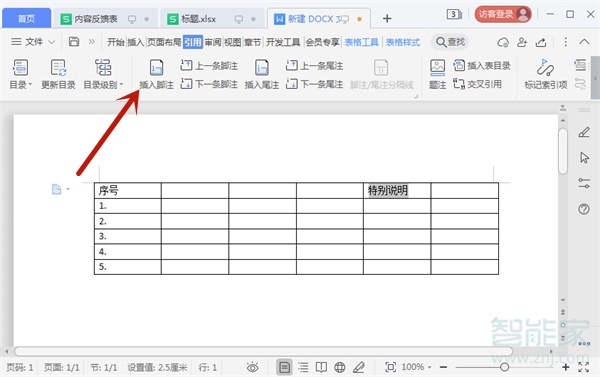The image size is (600, 377).
Task: Select reading view book icon in status bar
Action: (321, 367)
